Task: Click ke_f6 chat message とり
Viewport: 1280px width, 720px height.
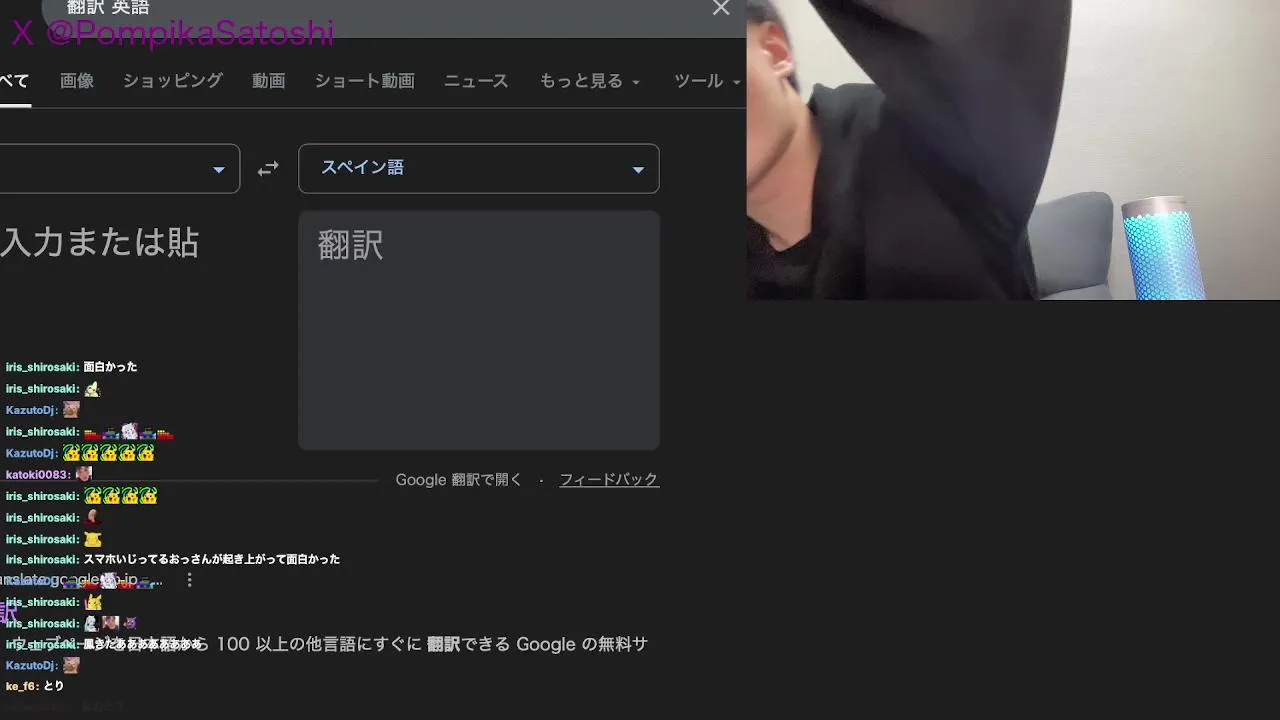Action: pos(53,686)
